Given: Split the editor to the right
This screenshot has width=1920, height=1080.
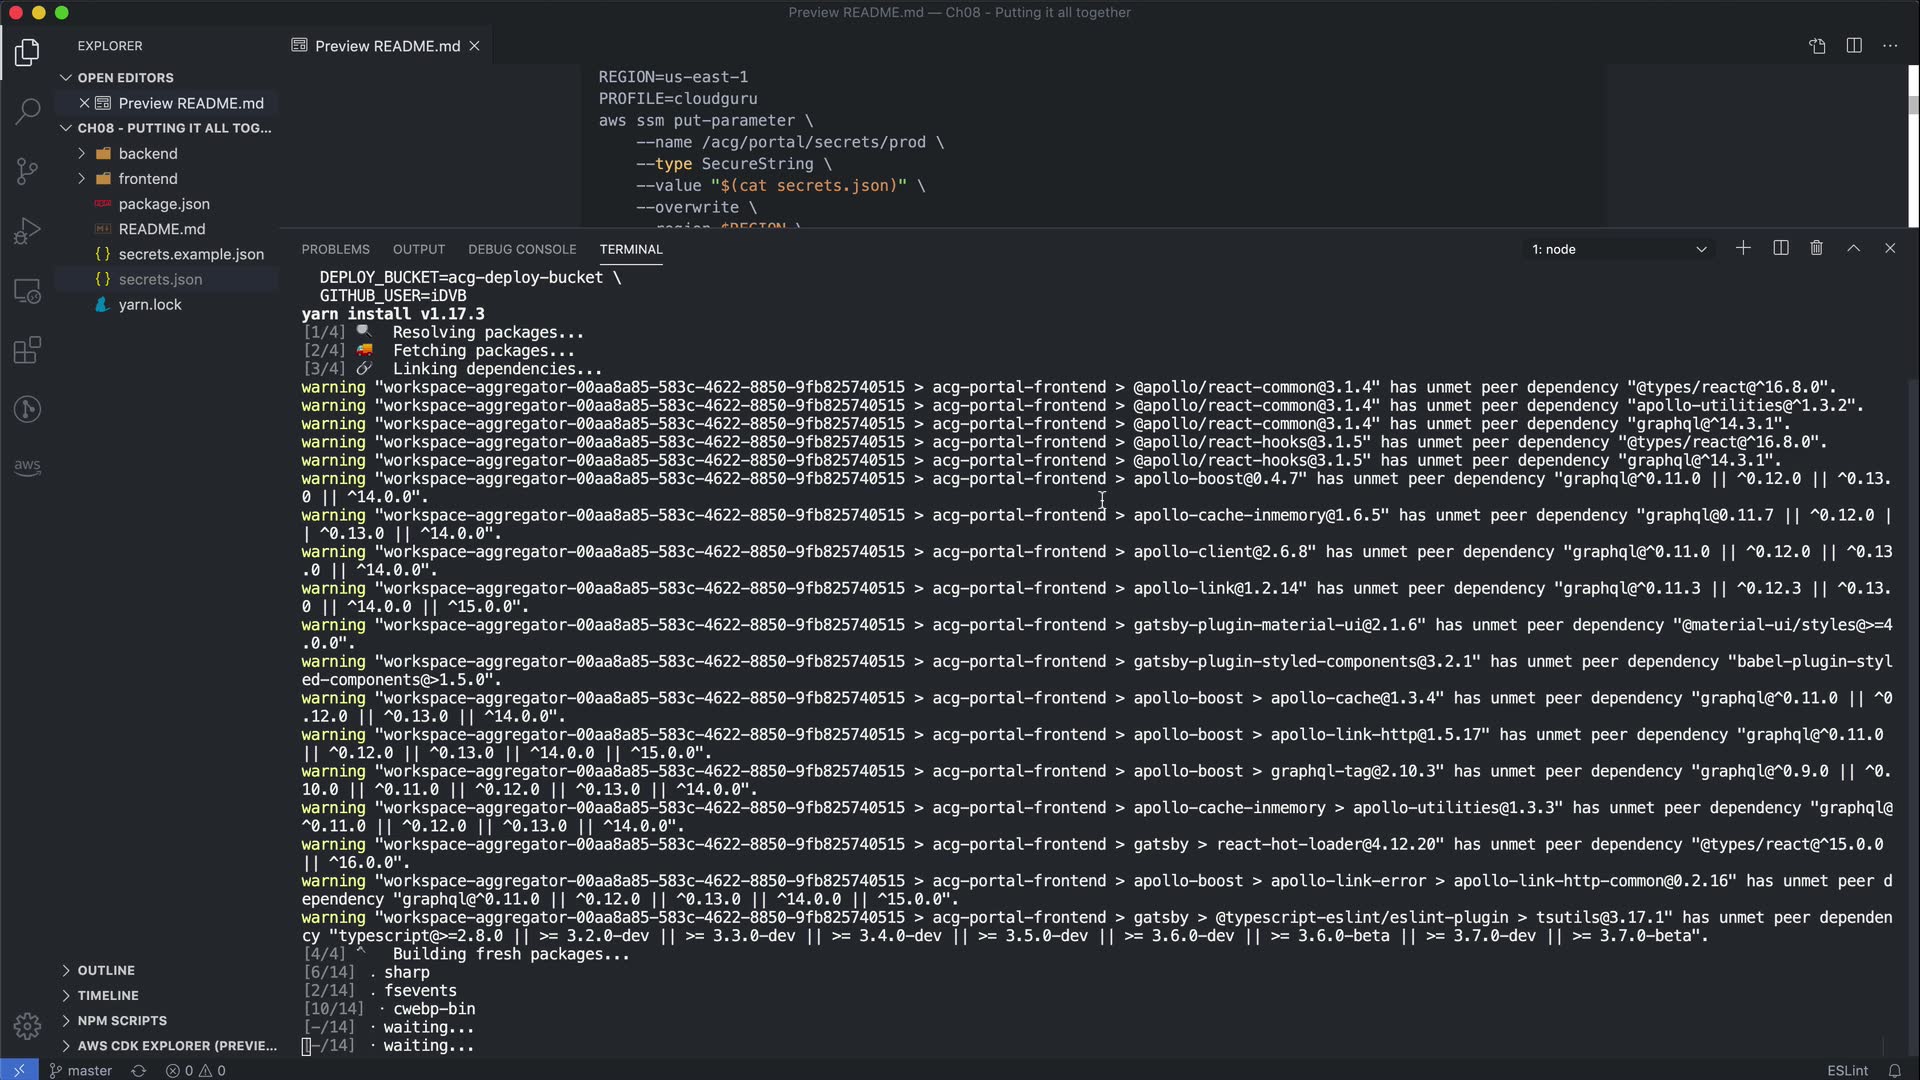Looking at the screenshot, I should pos(1854,46).
